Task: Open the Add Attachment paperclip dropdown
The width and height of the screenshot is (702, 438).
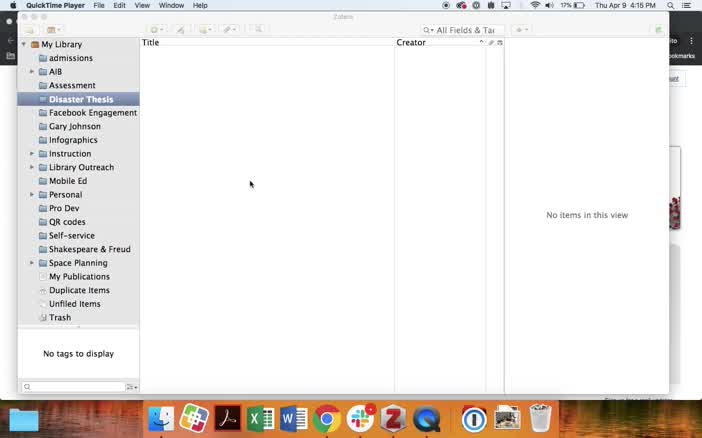Action: [230, 30]
